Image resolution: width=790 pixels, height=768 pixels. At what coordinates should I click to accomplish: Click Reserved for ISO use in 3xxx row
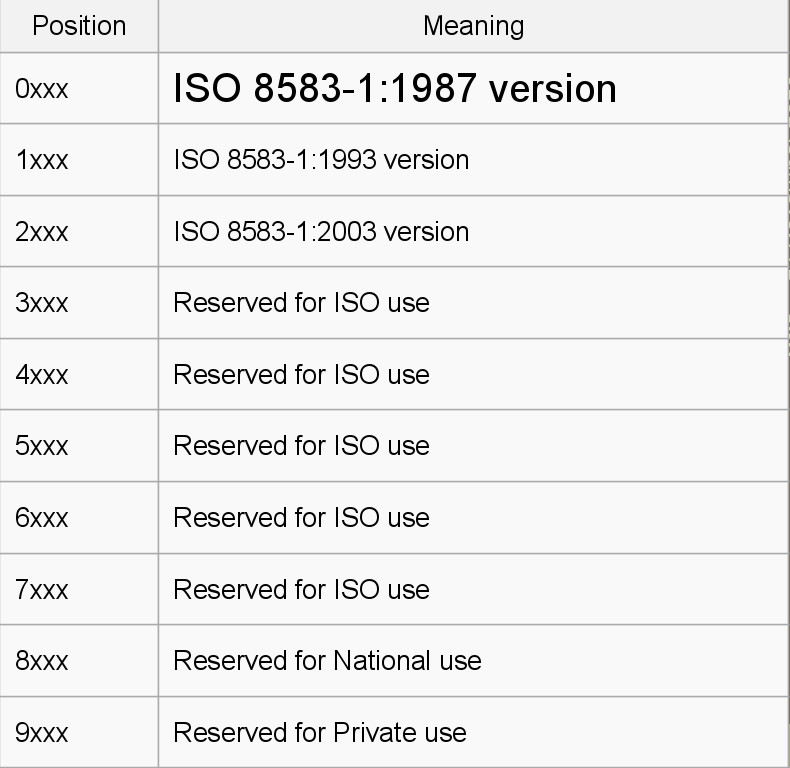pos(301,303)
